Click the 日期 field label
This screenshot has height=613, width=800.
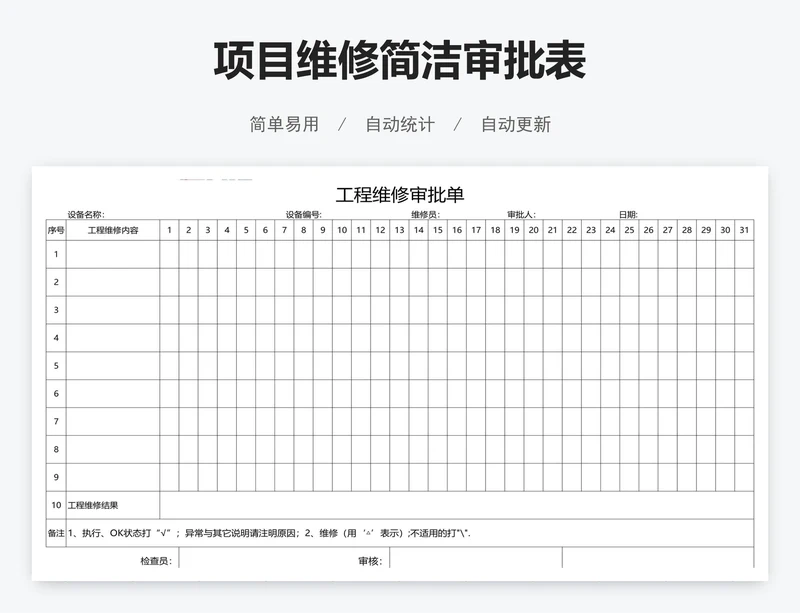click(628, 215)
